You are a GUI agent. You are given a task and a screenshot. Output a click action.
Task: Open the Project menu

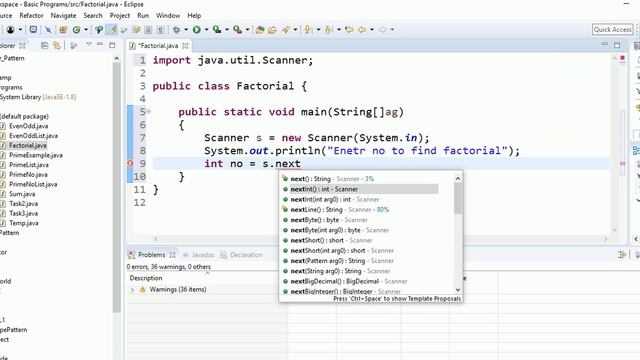pos(120,16)
